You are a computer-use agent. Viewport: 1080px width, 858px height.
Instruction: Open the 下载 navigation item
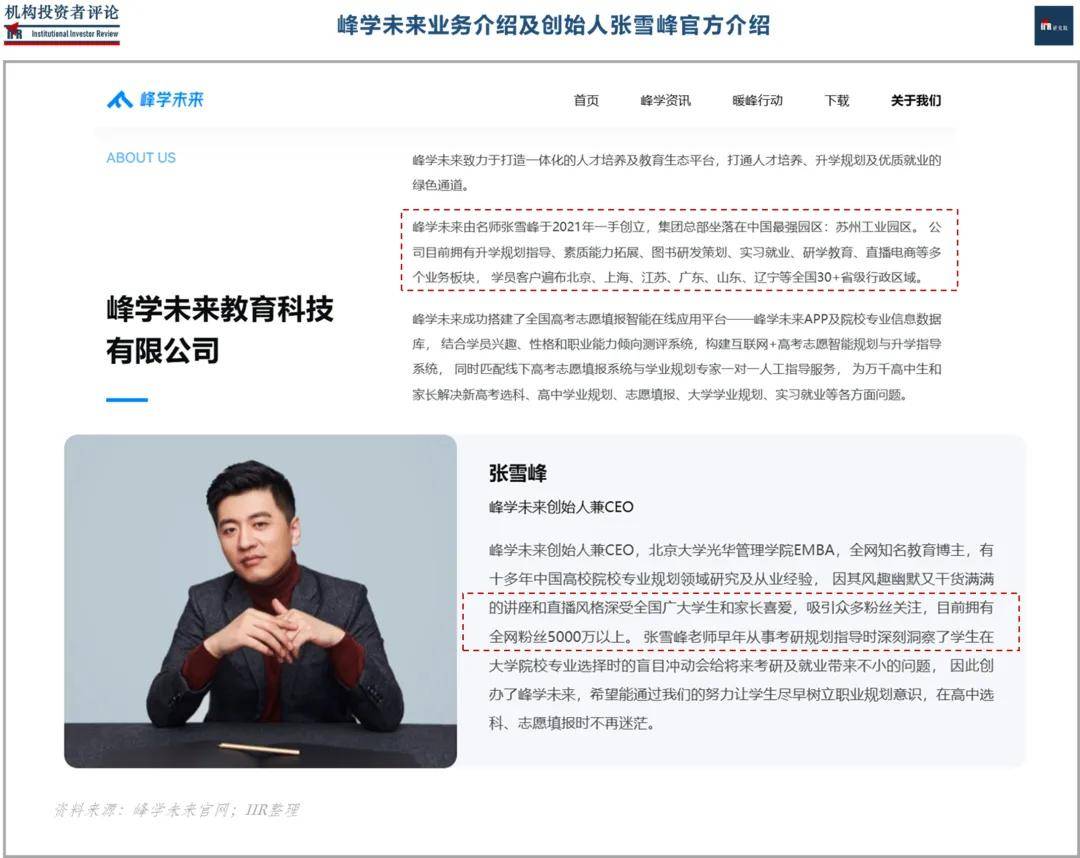tap(835, 99)
